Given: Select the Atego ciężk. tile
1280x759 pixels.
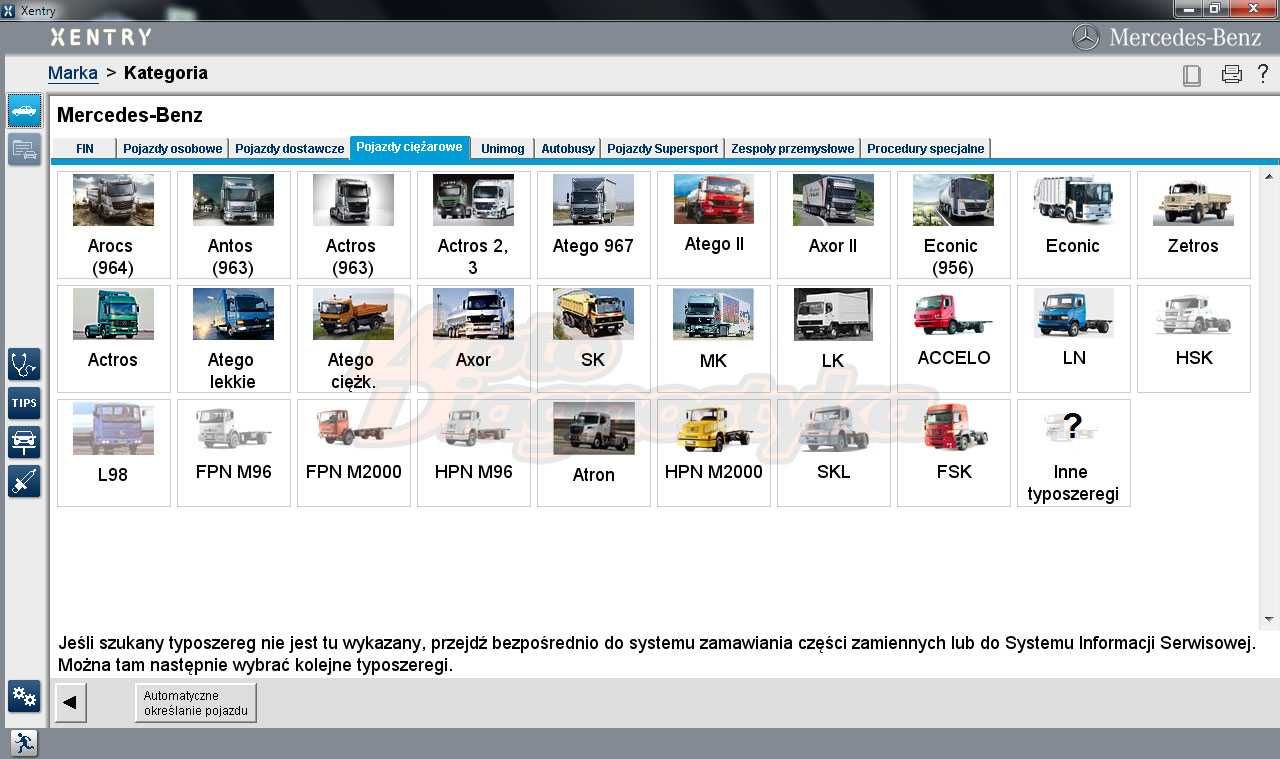Looking at the screenshot, I should 354,339.
